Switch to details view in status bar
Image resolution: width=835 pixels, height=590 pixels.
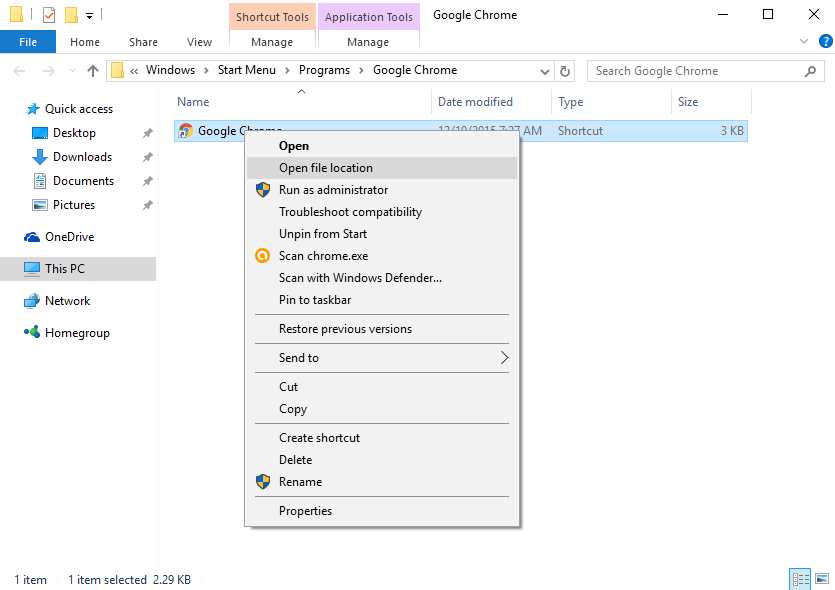coord(800,578)
